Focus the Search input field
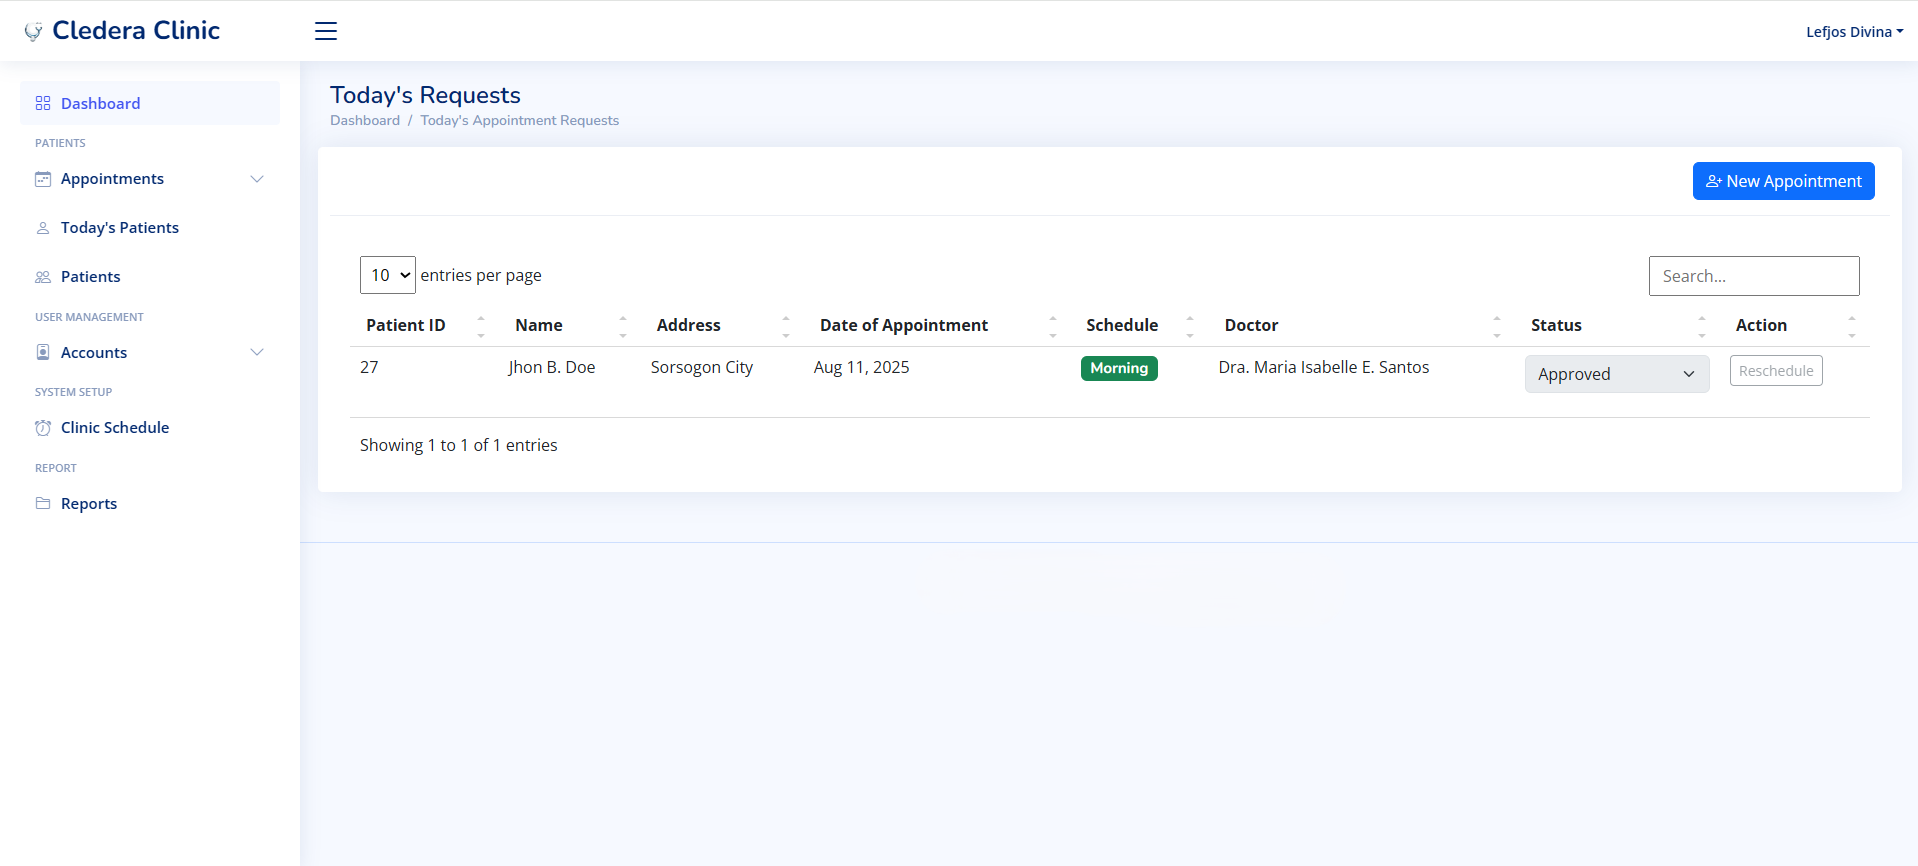The image size is (1918, 866). 1753,276
